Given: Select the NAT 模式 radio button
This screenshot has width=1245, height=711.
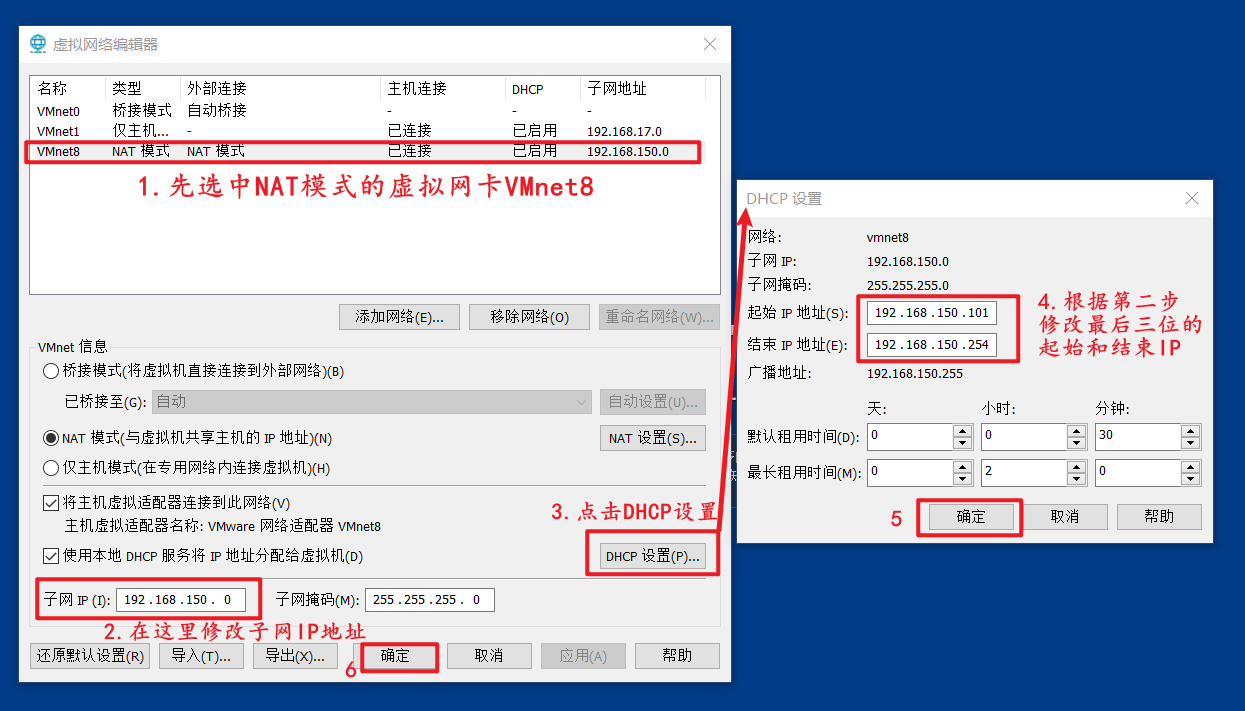Looking at the screenshot, I should pos(51,438).
